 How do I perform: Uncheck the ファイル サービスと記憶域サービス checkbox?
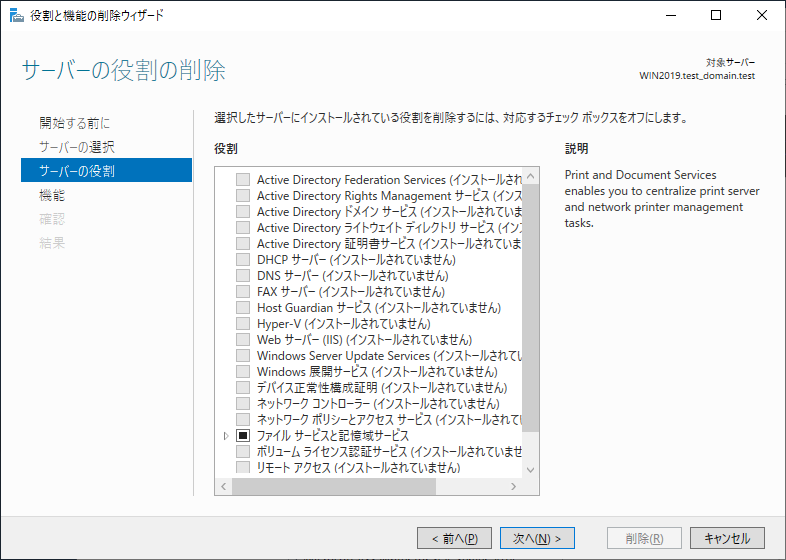[x=243, y=436]
